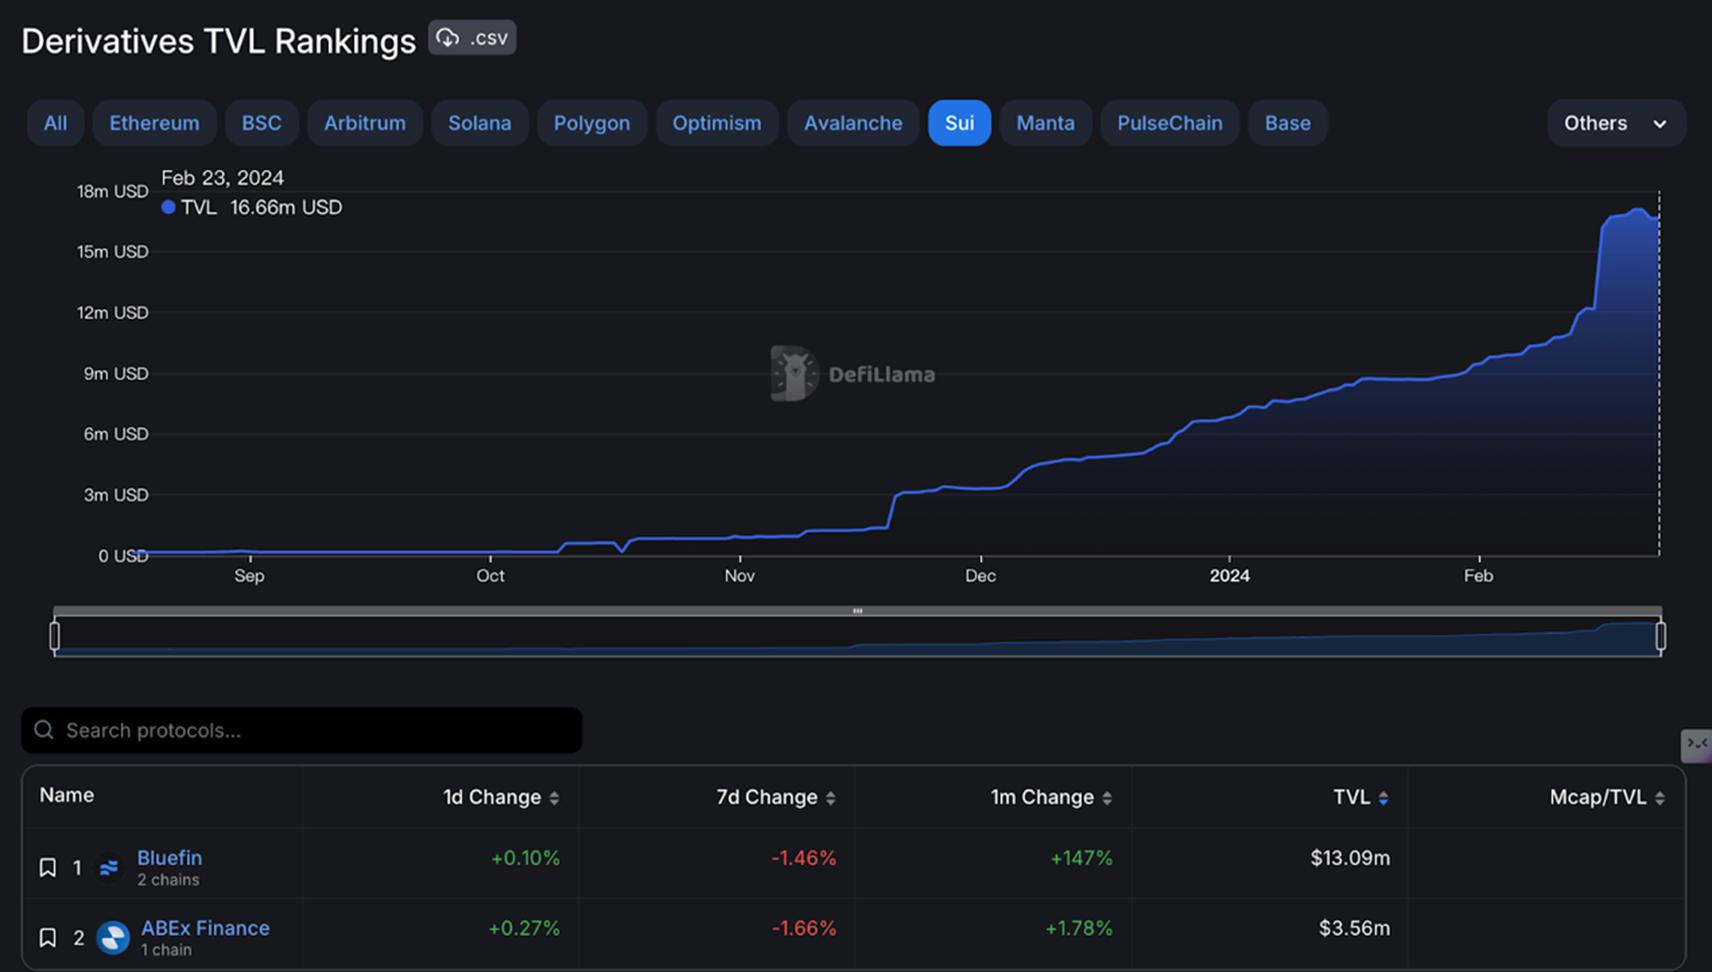Expand the Others chains dropdown
This screenshot has width=1712, height=972.
(x=1616, y=123)
